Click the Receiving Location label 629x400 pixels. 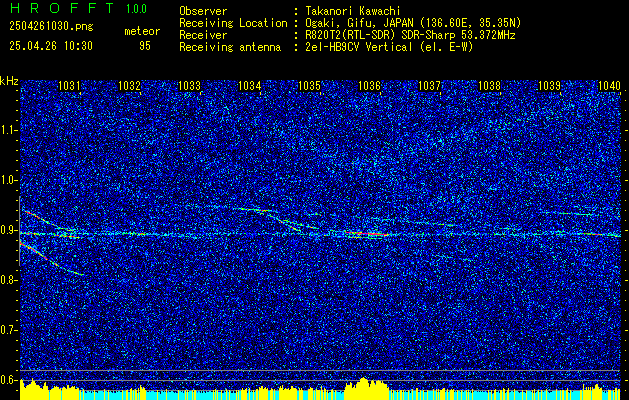coord(233,23)
